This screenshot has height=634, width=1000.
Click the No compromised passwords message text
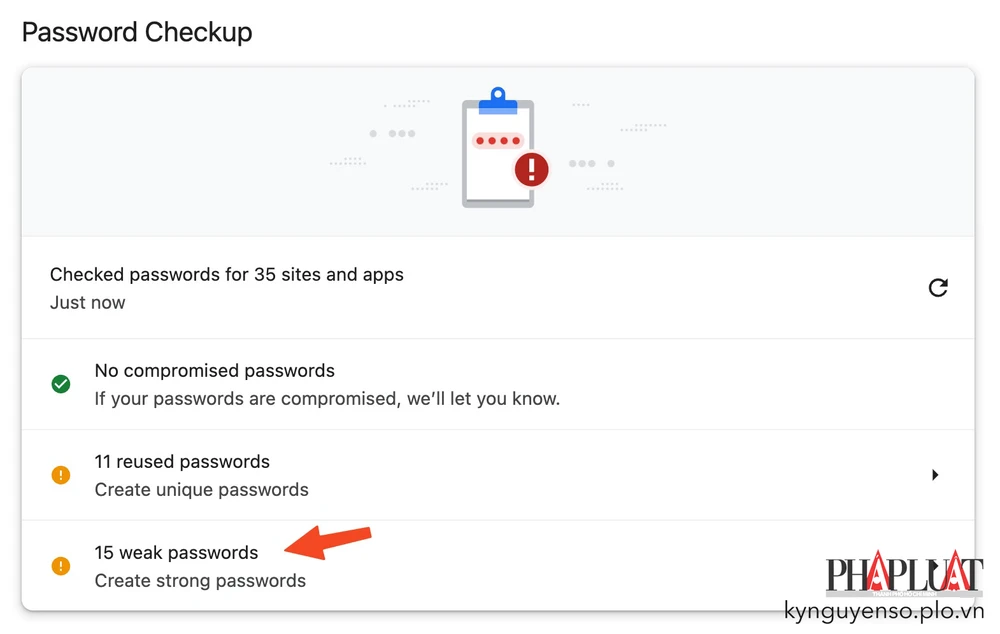click(x=214, y=370)
